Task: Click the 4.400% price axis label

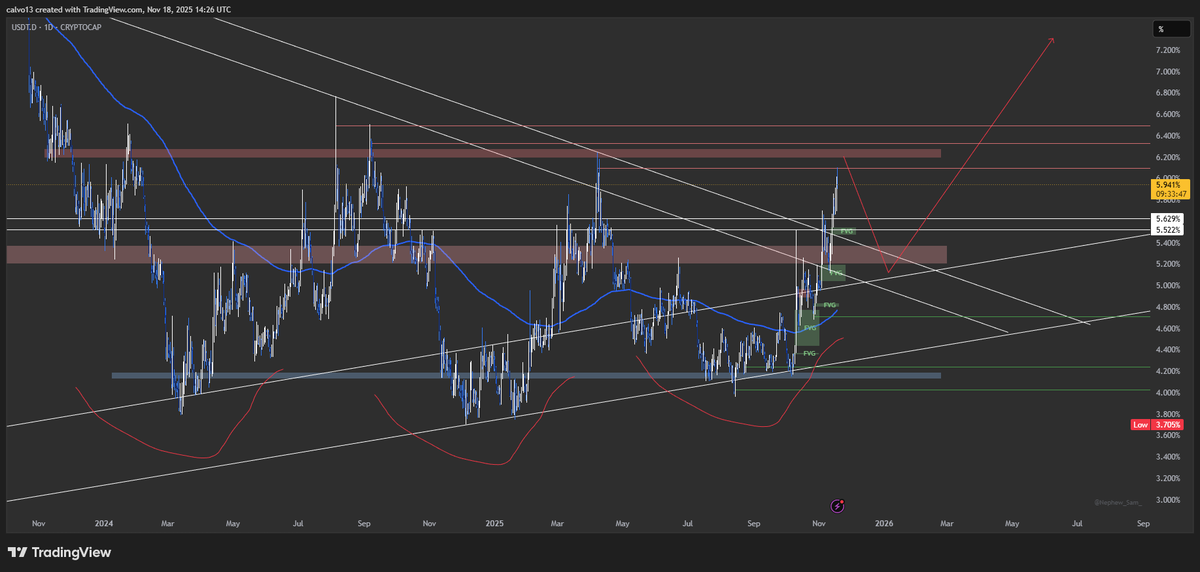Action: coord(1167,350)
